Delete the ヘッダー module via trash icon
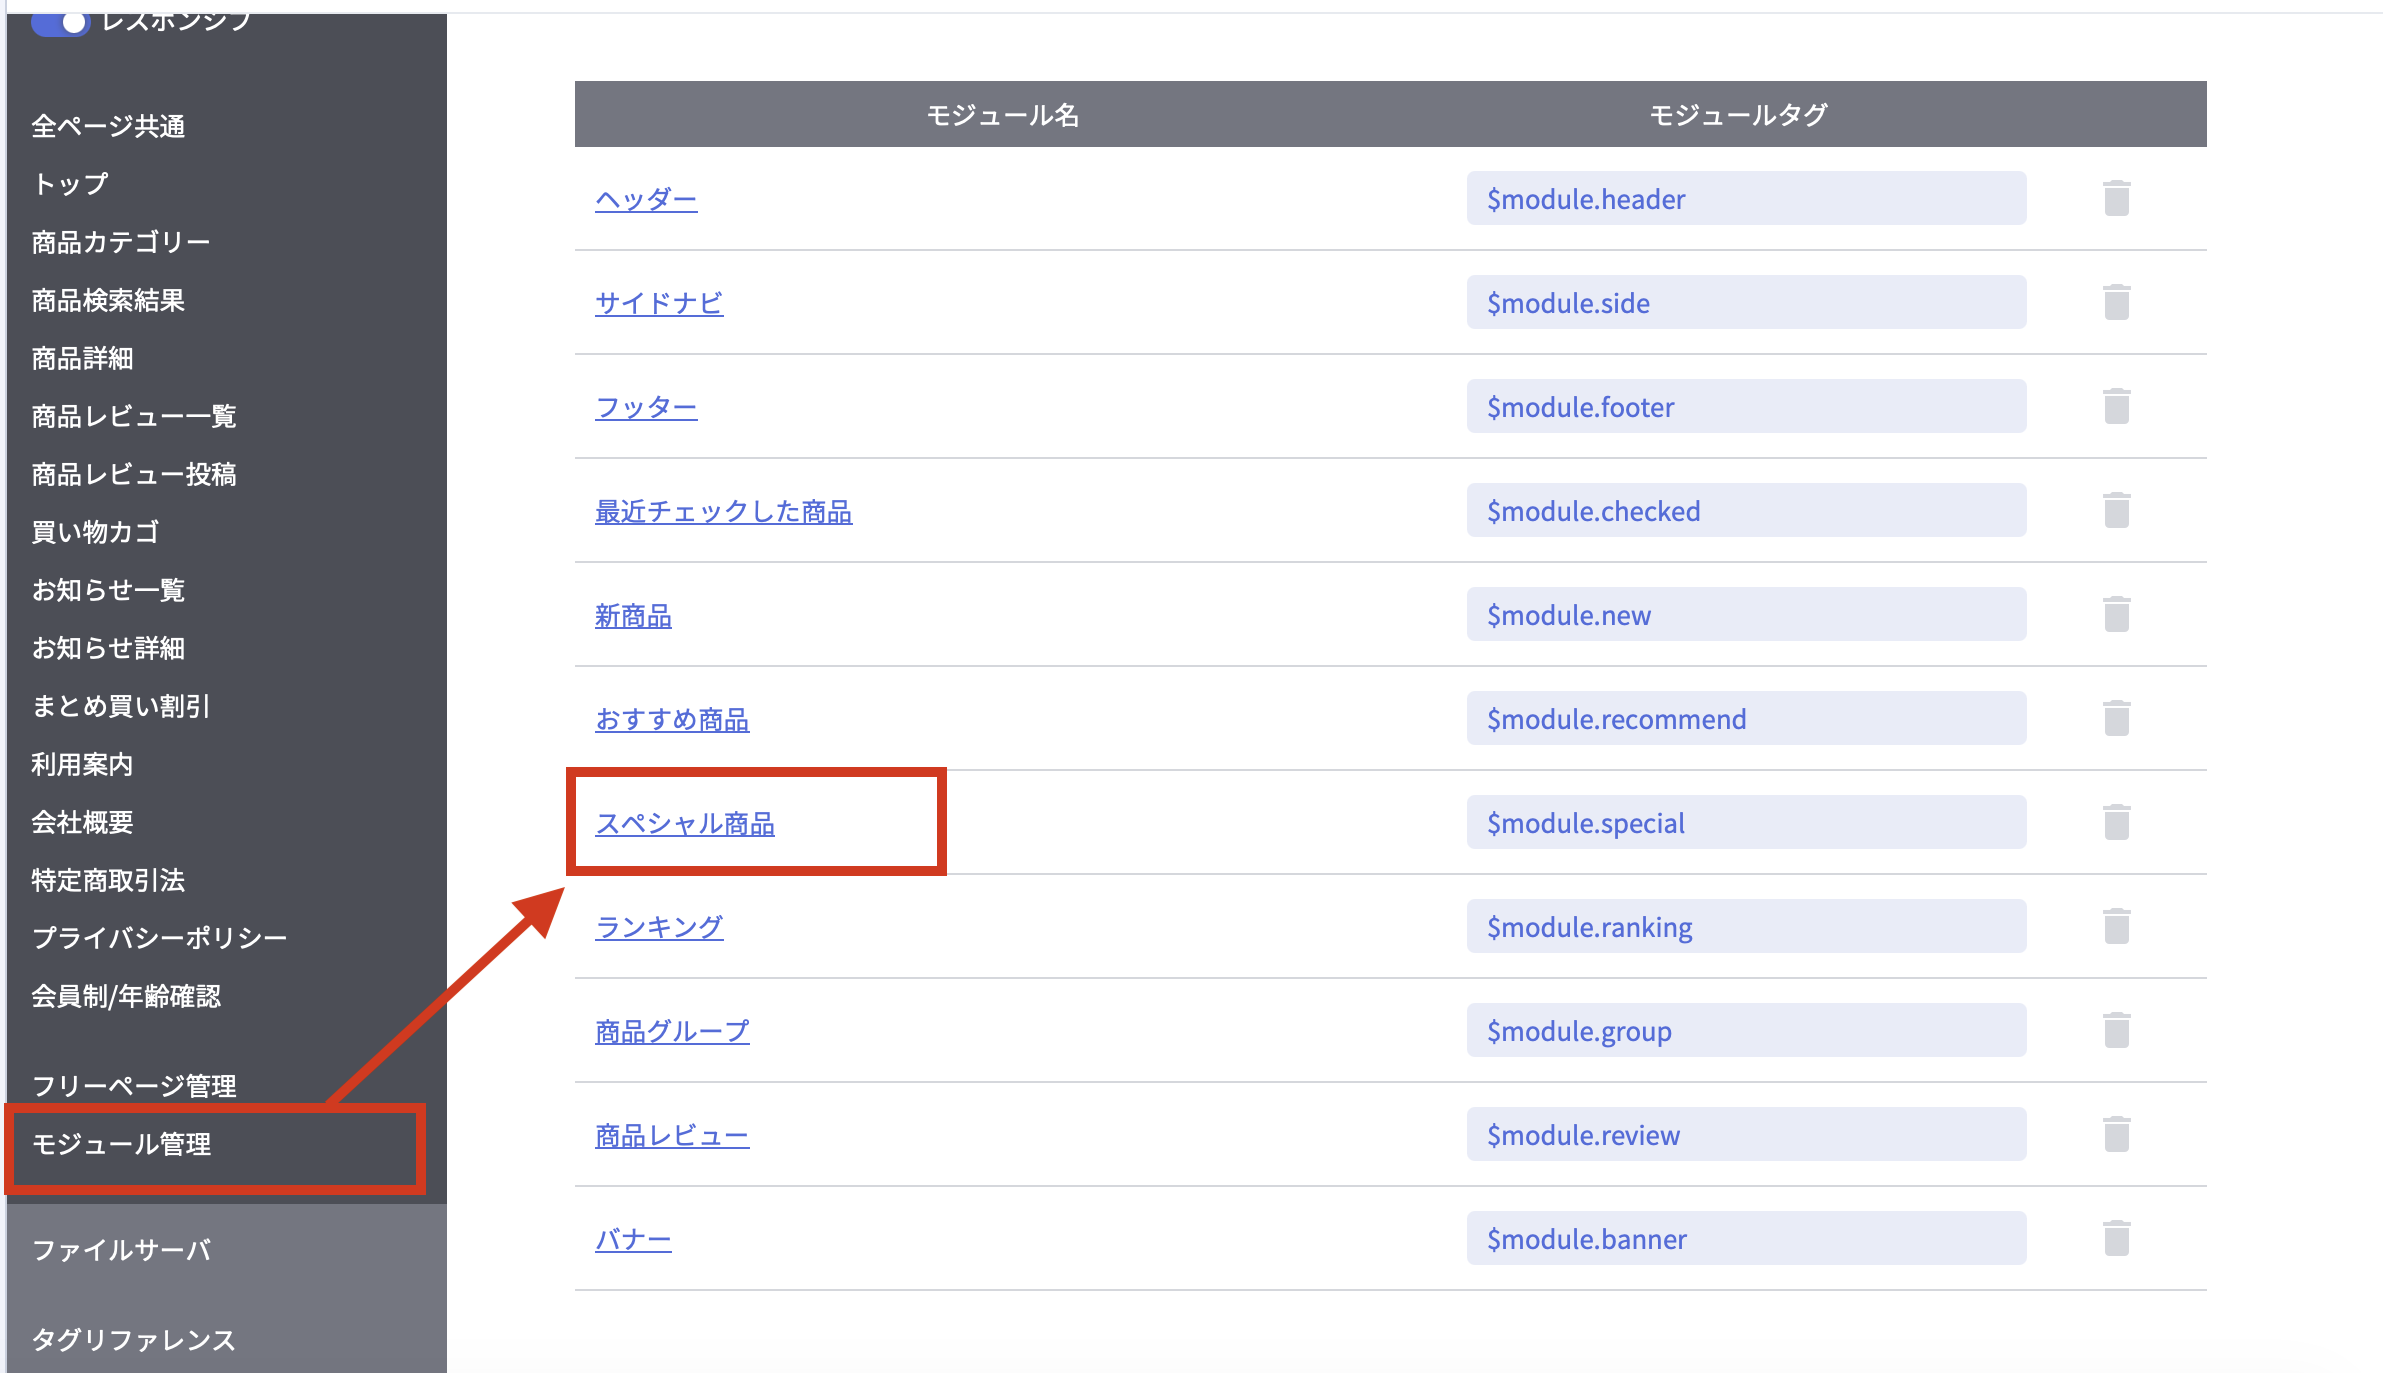Screen dimensions: 2383x1373 [x=2116, y=198]
